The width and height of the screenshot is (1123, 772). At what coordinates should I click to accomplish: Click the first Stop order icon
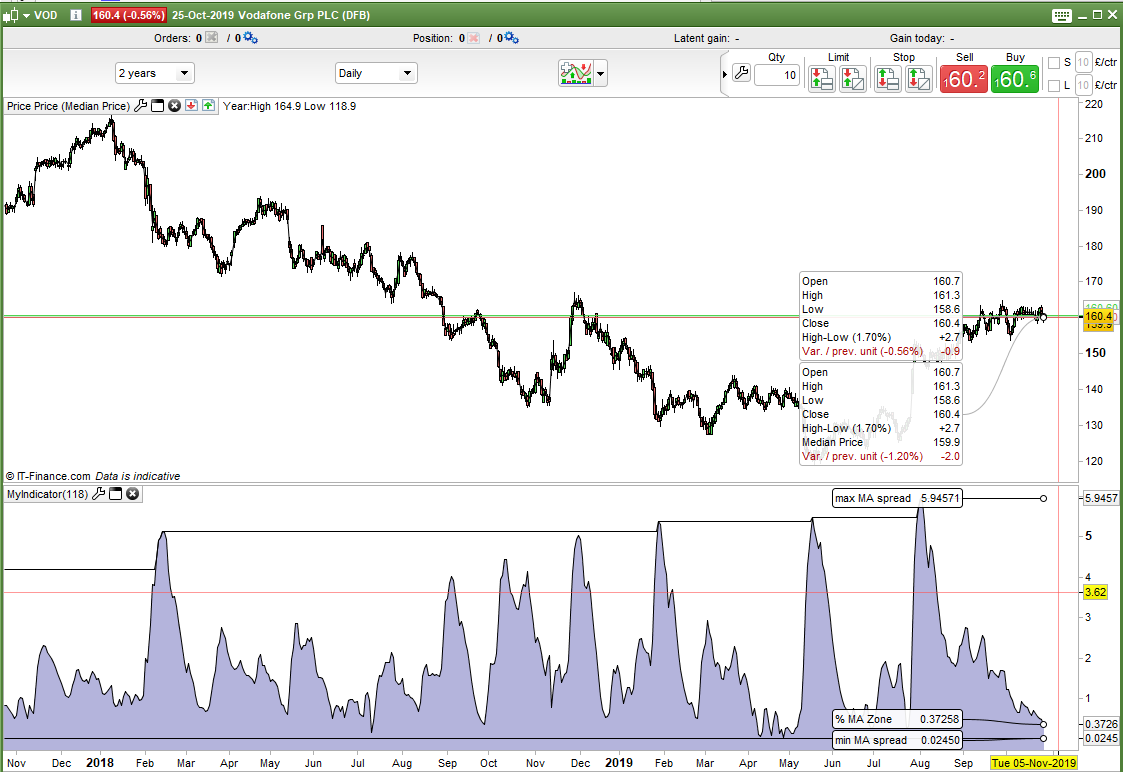coord(888,78)
